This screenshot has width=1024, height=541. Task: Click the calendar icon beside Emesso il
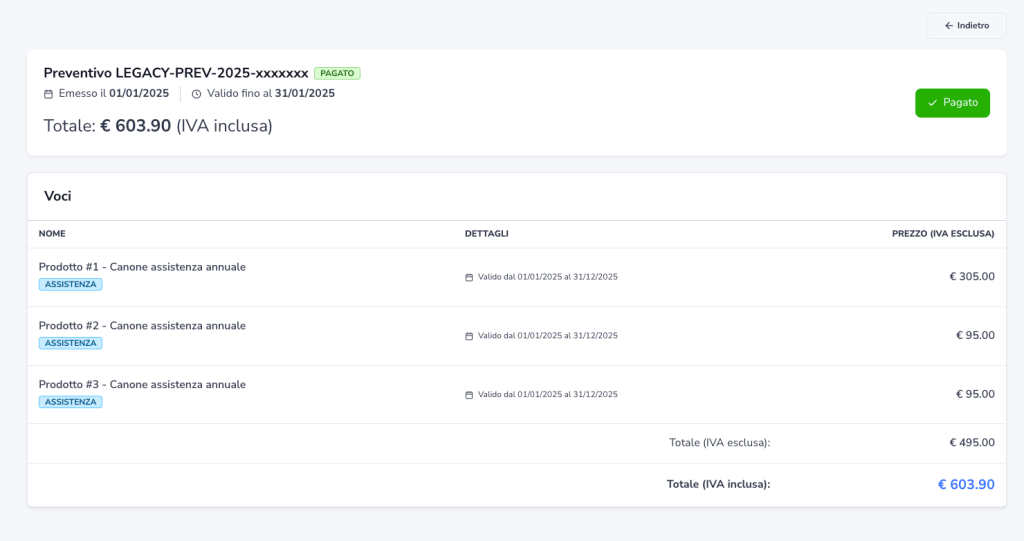(x=48, y=94)
